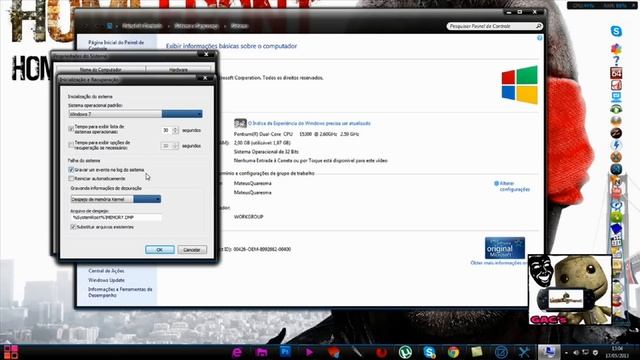Click the second breadcrumb in the address bar
Screen dimensions: 640x360
coord(196,26)
